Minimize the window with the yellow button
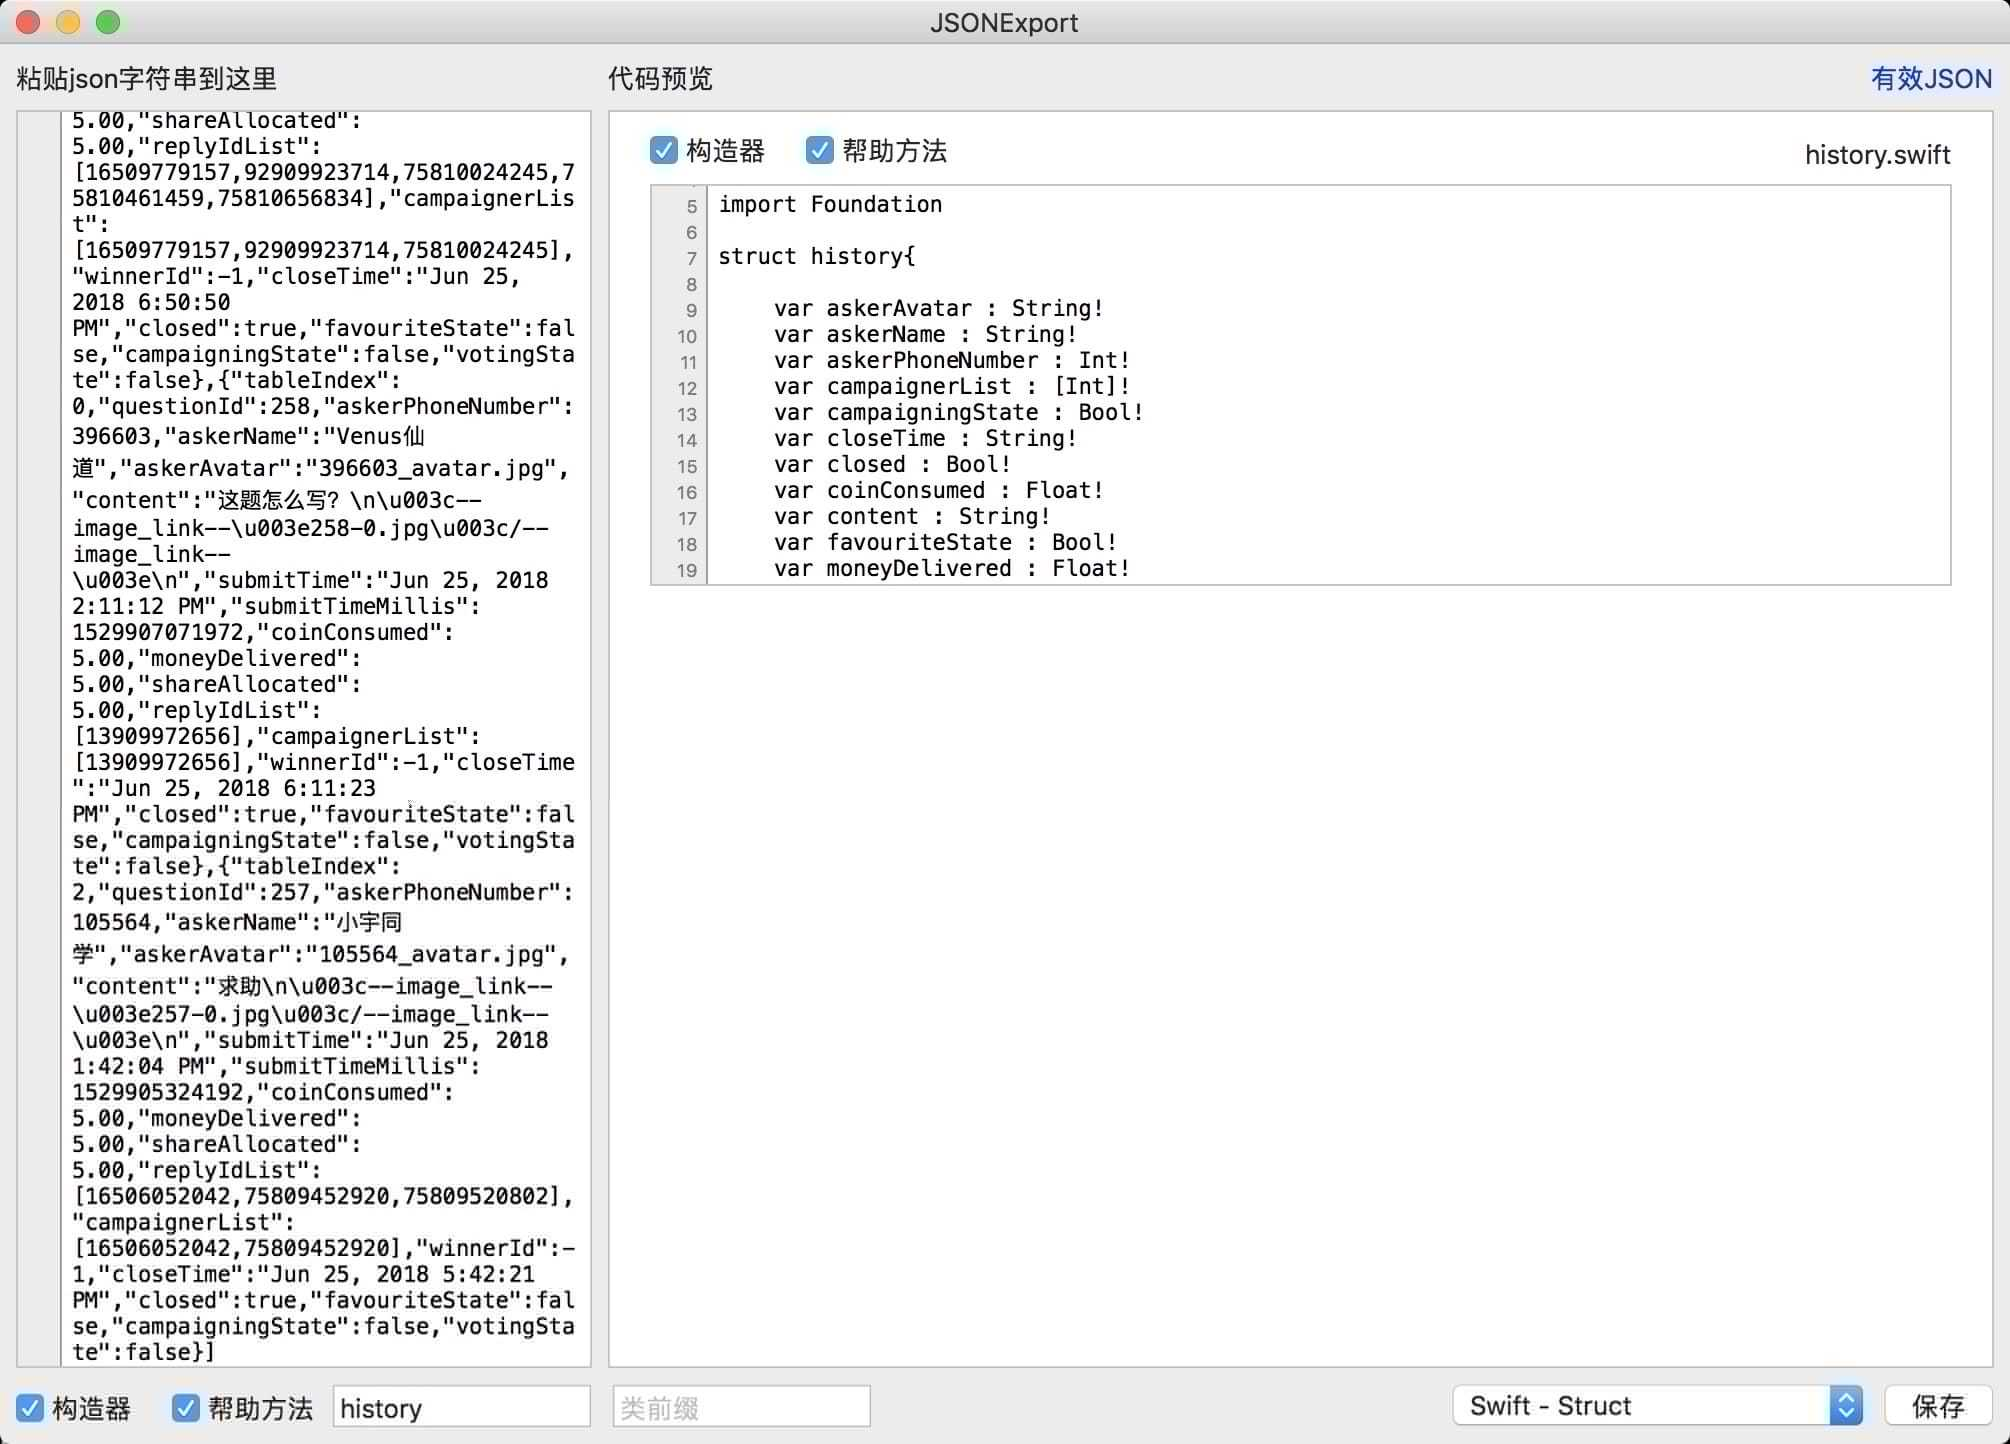 pyautogui.click(x=68, y=22)
